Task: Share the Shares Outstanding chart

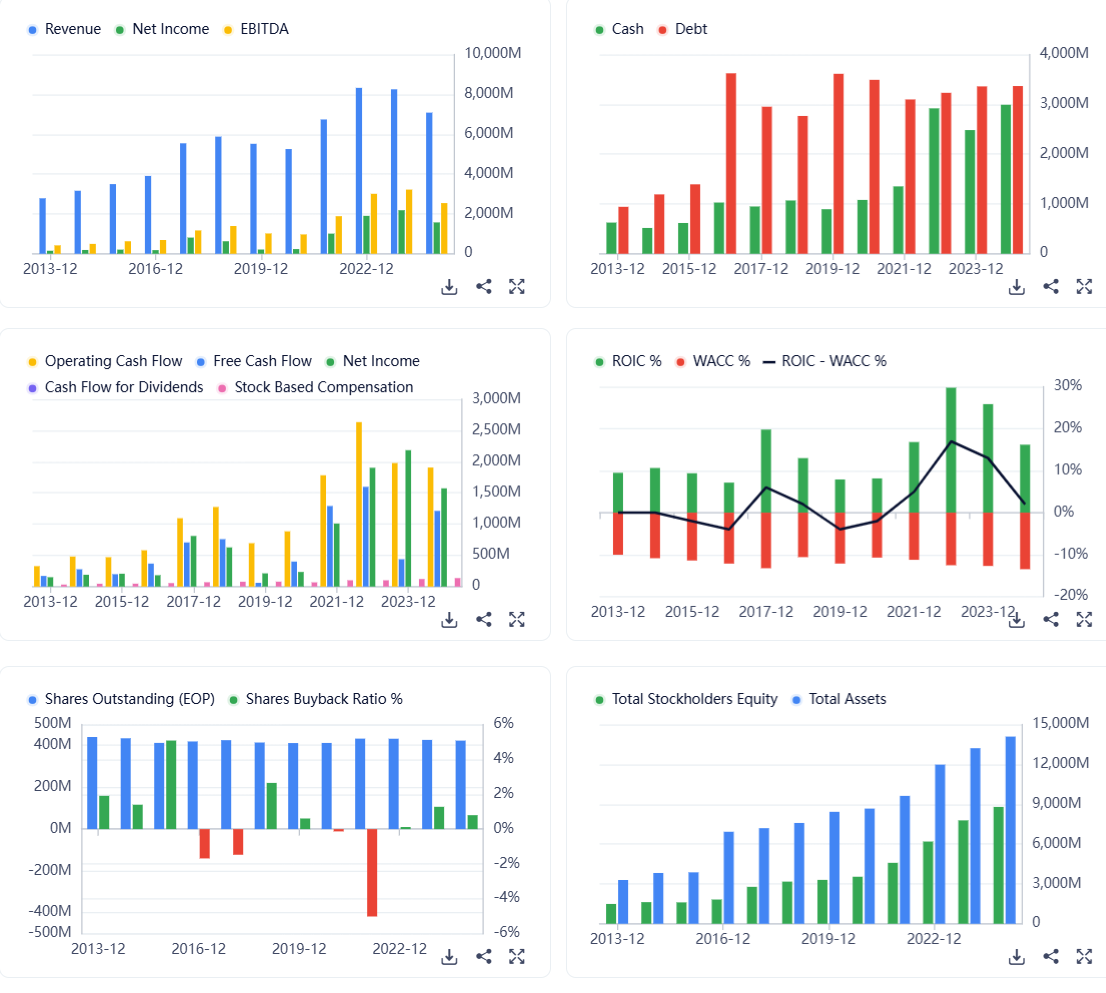Action: [484, 956]
